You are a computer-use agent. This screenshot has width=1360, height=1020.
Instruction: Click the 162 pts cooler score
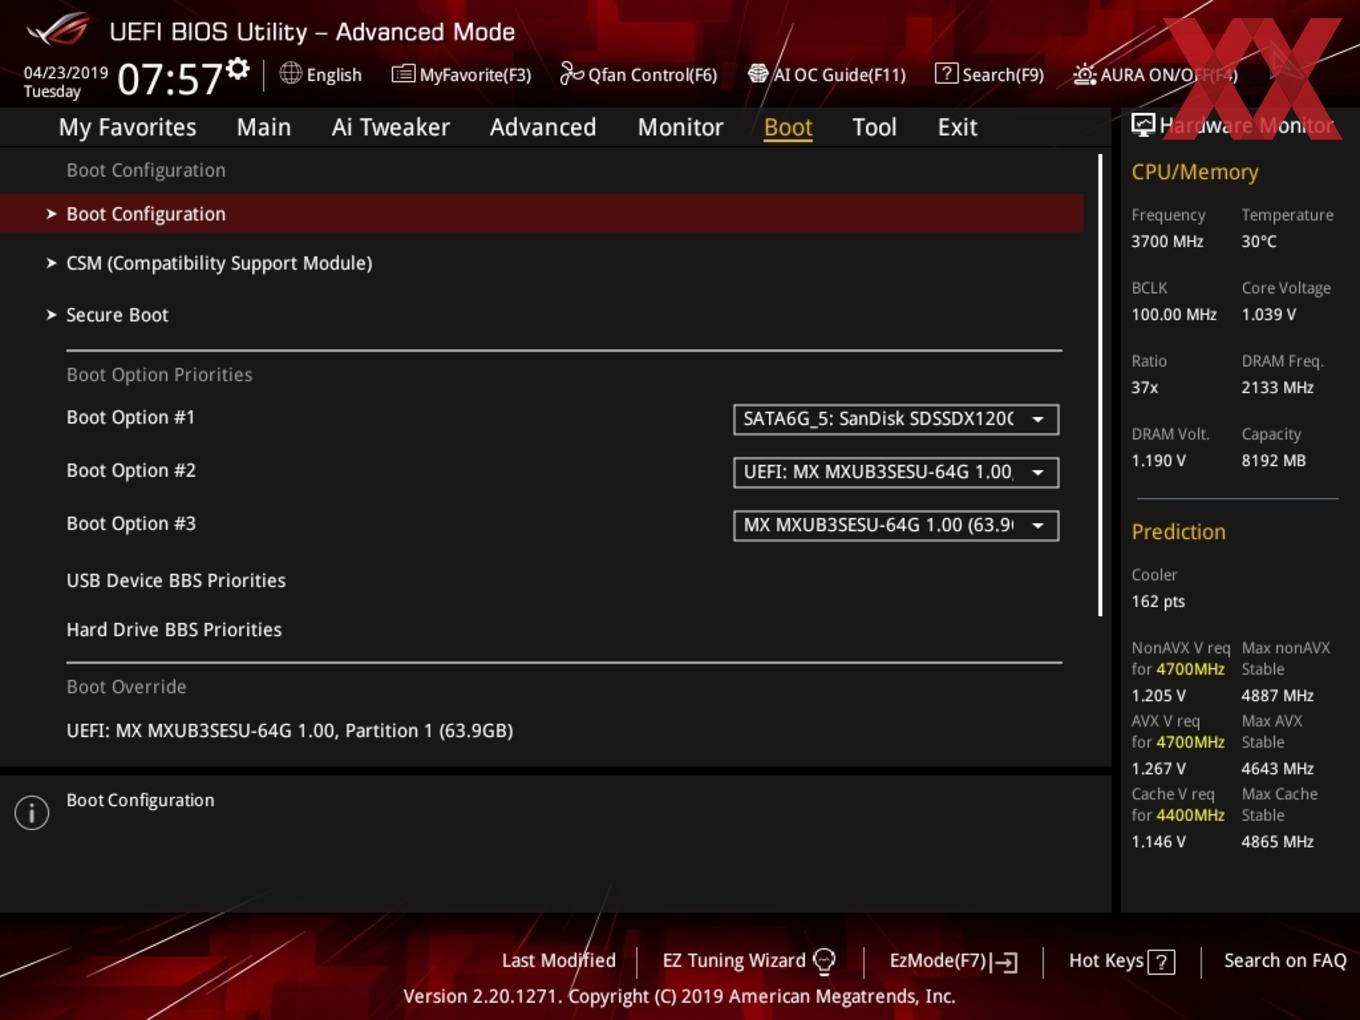click(x=1158, y=602)
